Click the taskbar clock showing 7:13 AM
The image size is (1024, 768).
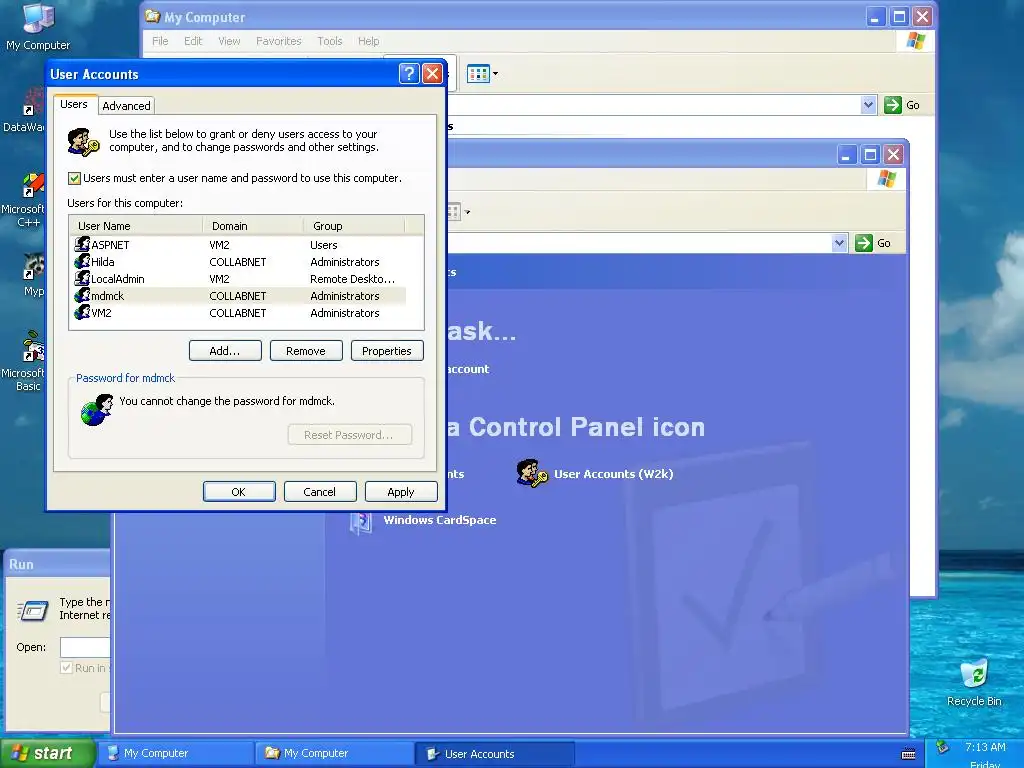pyautogui.click(x=985, y=747)
